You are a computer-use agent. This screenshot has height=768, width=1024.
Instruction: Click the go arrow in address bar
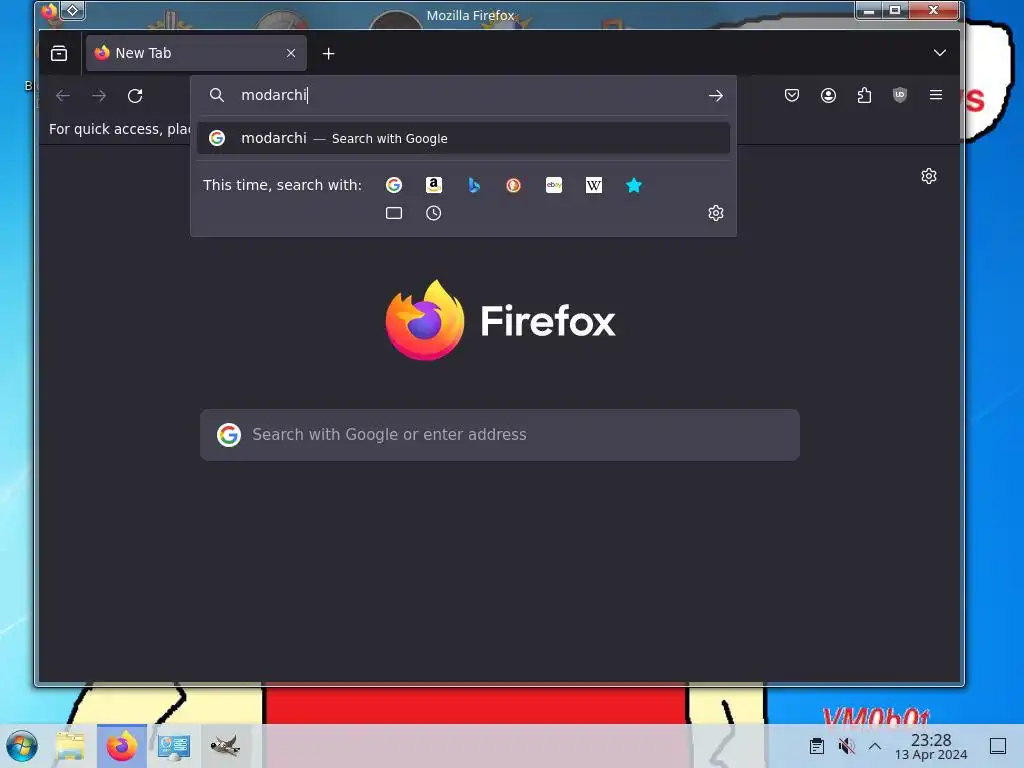(x=716, y=96)
